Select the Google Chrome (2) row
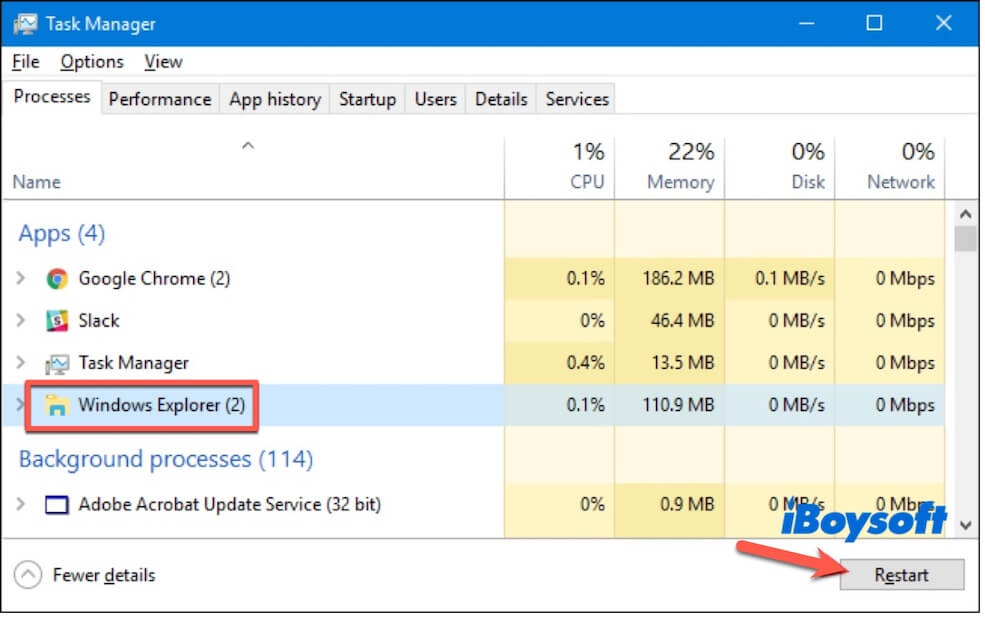The height and width of the screenshot is (617, 985). [473, 278]
